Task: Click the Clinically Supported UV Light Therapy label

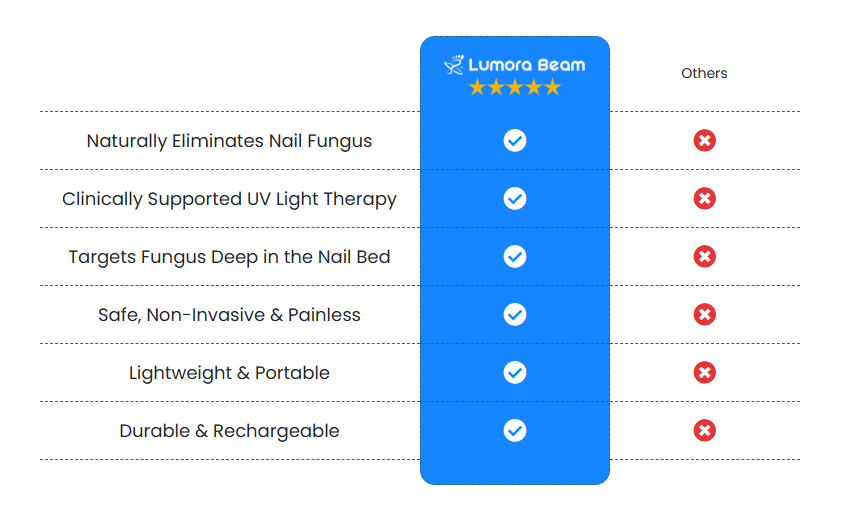Action: [229, 199]
